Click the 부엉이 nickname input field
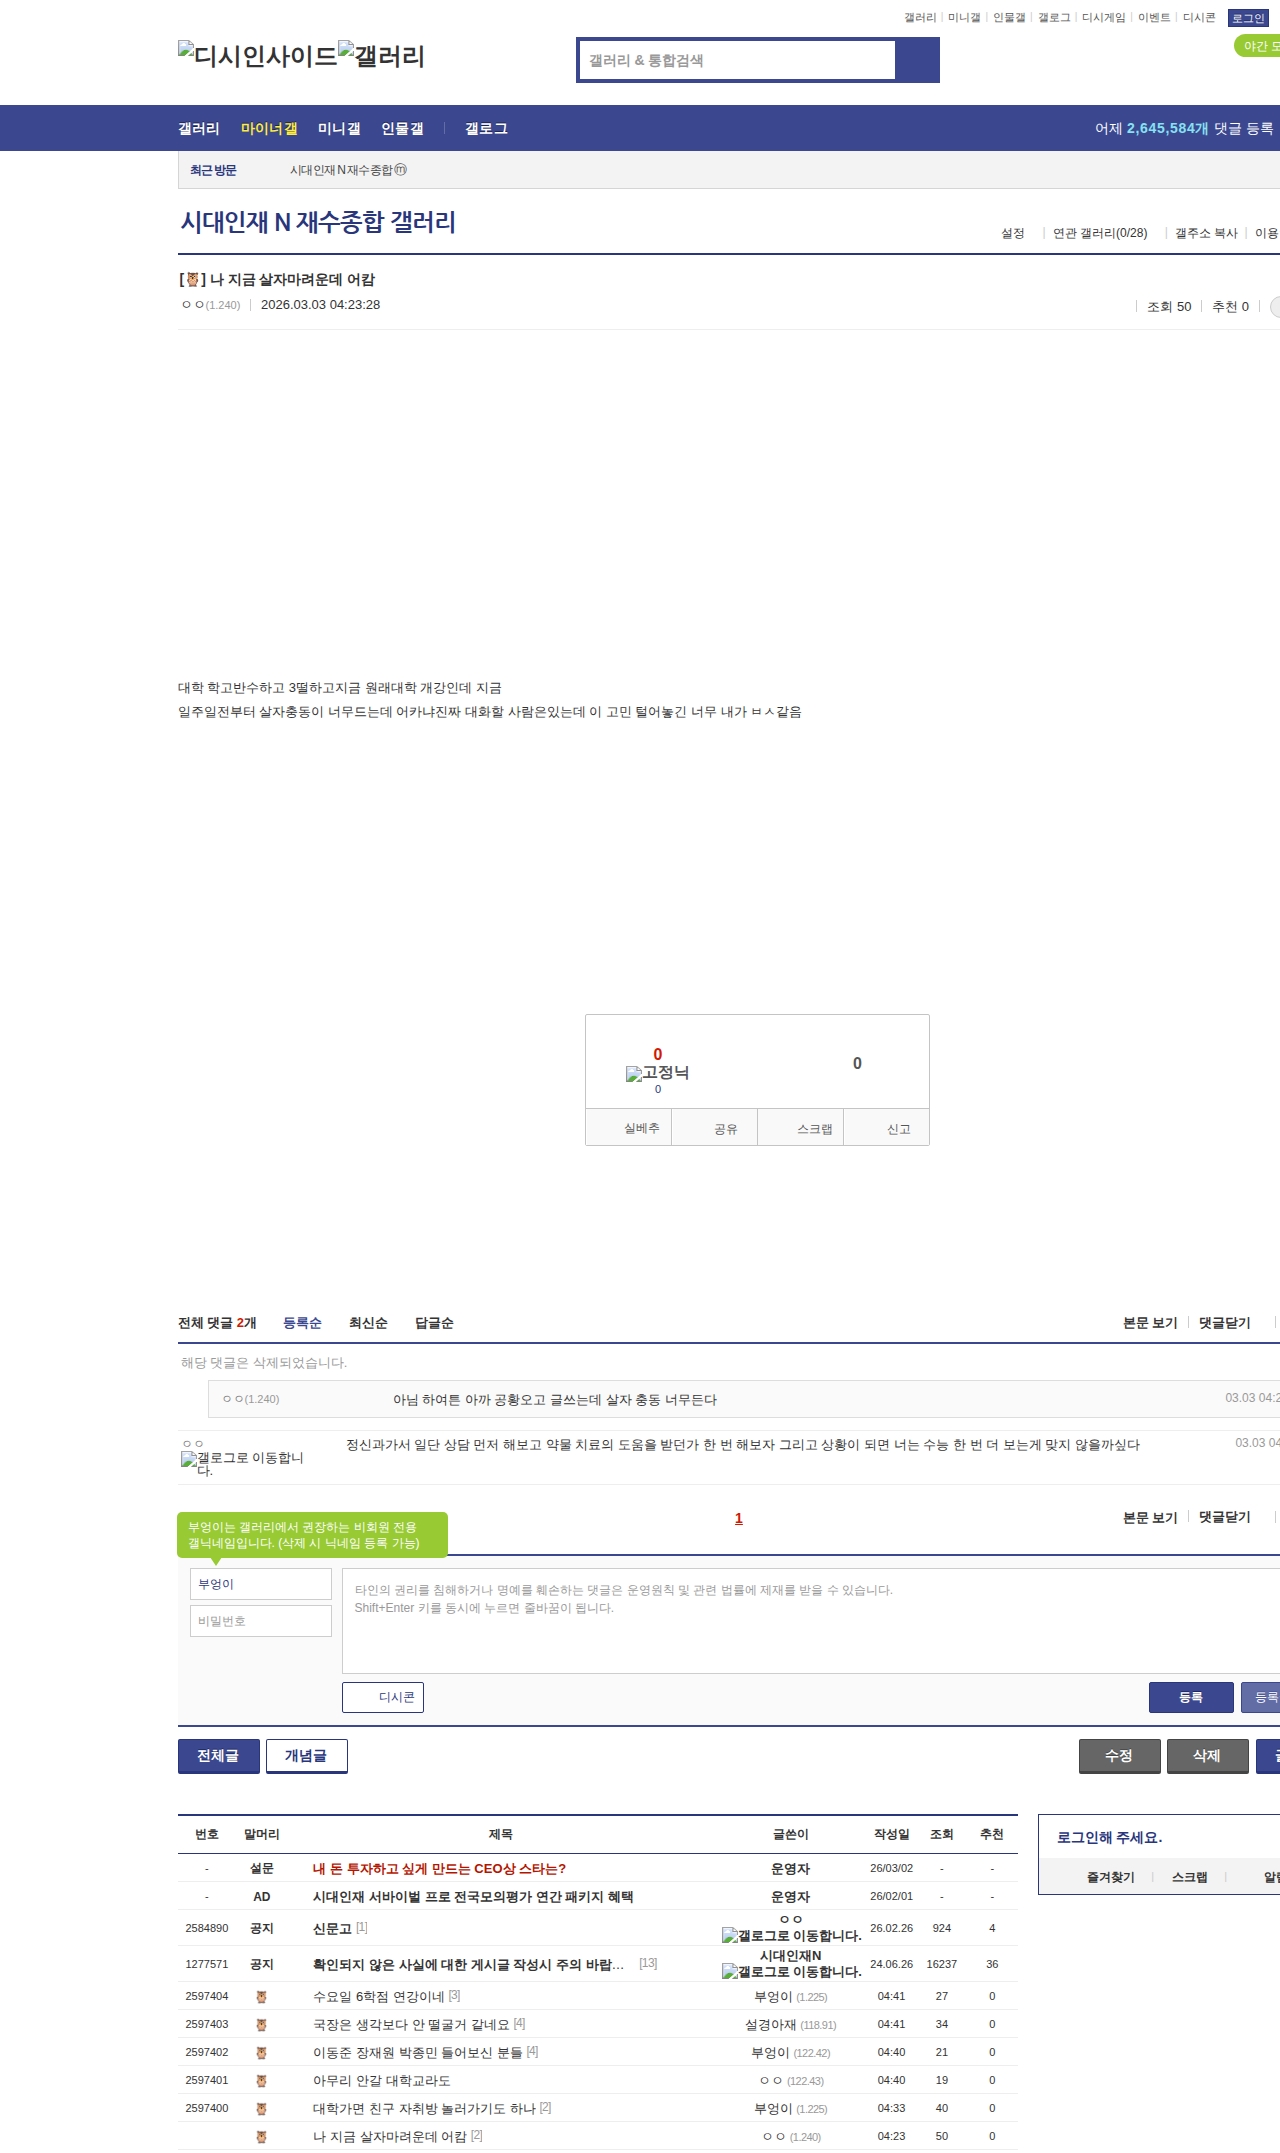This screenshot has width=1280, height=2153. click(x=260, y=1584)
